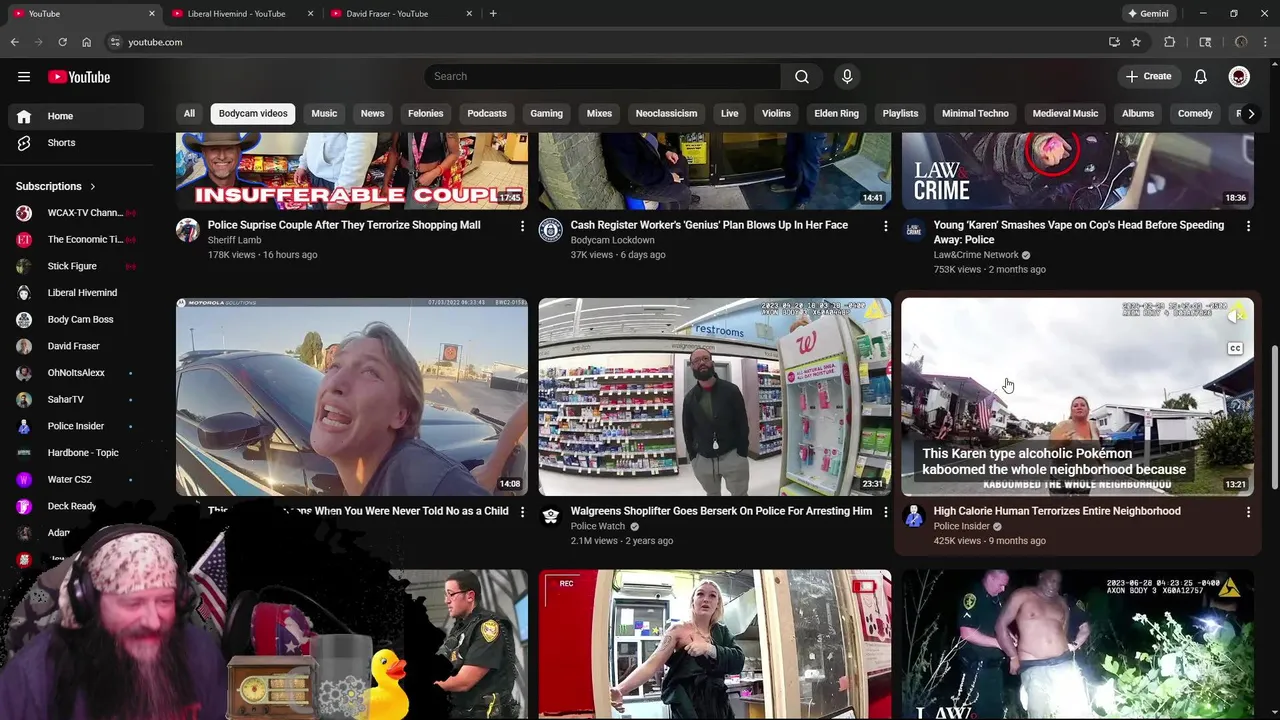This screenshot has height=720, width=1280.
Task: Bookmark this page with star icon
Action: [1136, 42]
